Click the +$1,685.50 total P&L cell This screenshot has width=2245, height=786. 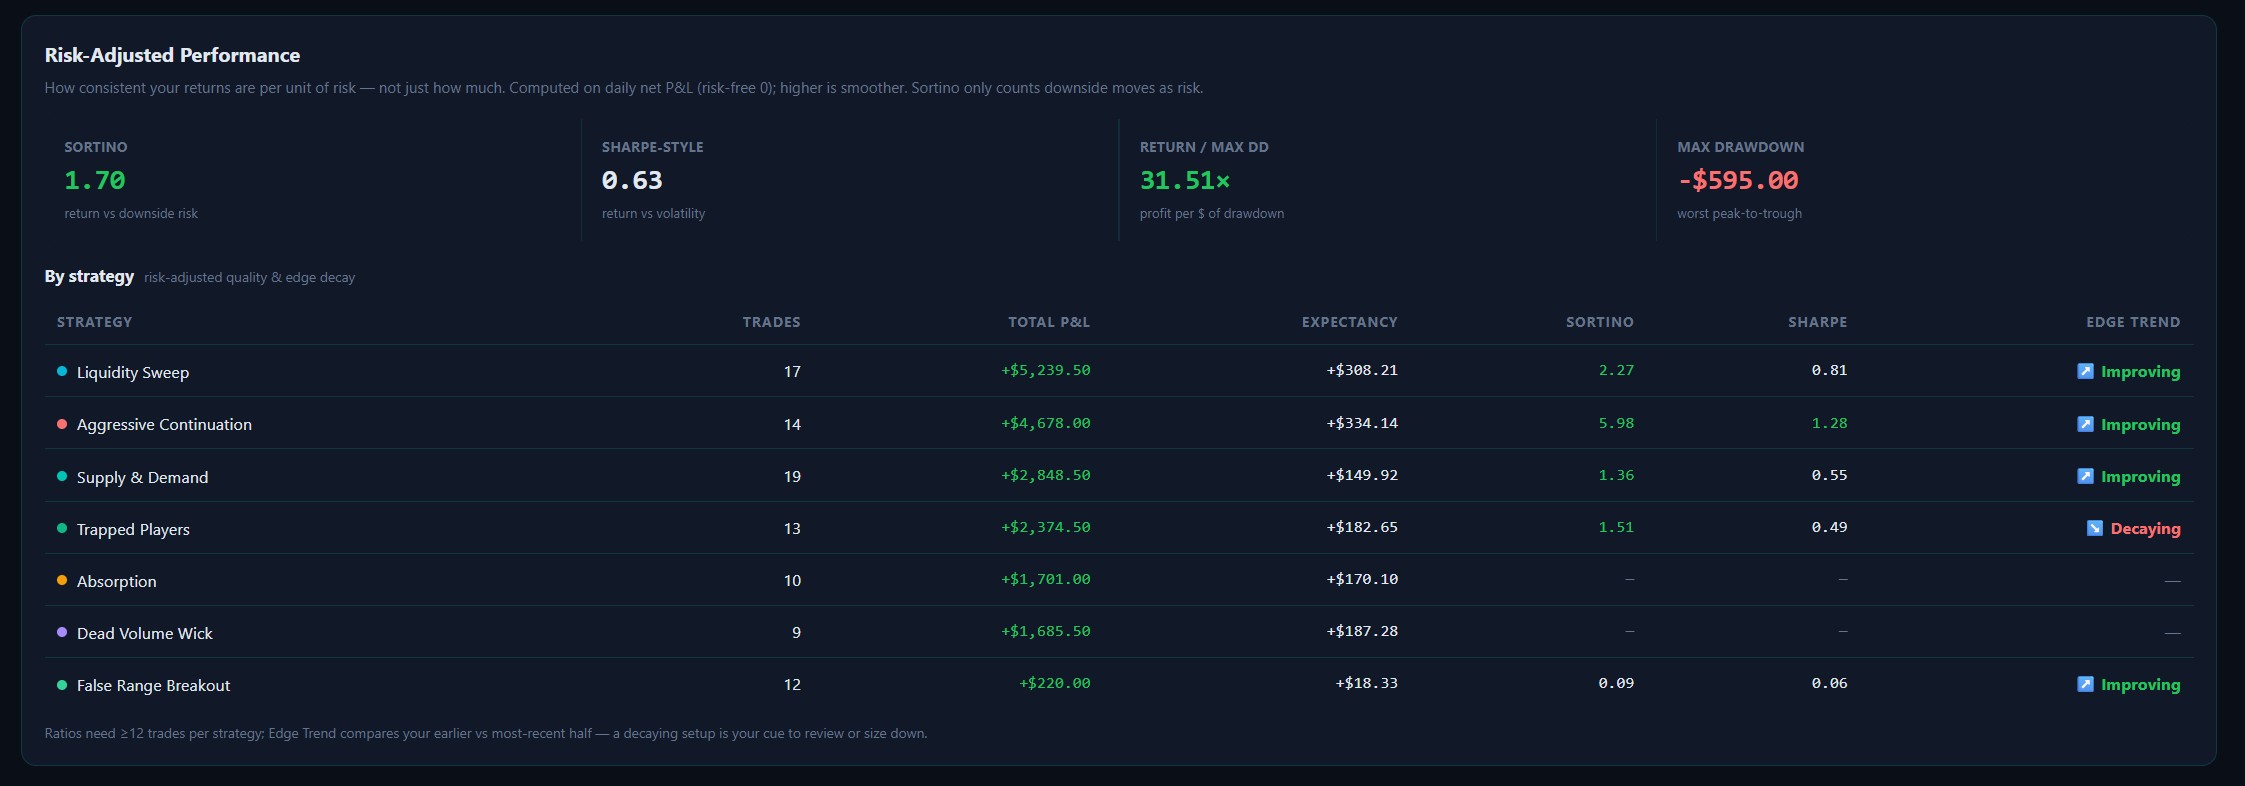(1046, 631)
